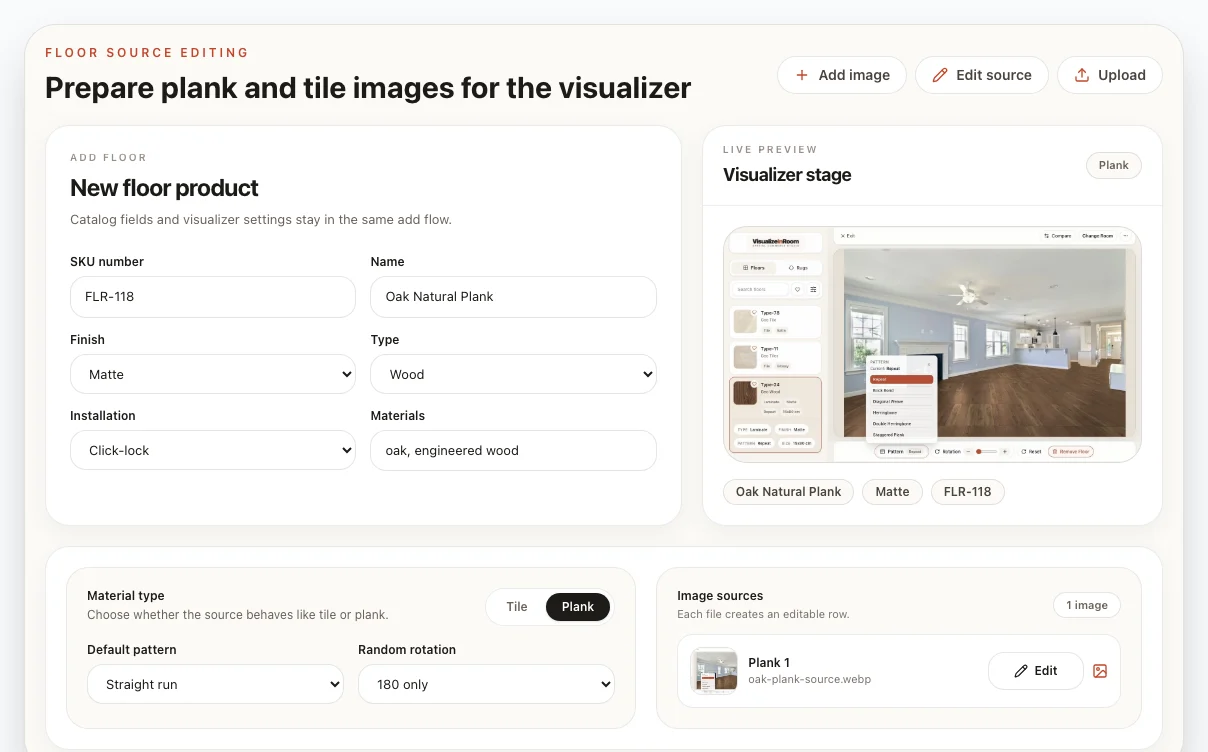Click the Plank 1 thumbnail
Viewport: 1208px width, 752px height.
714,671
